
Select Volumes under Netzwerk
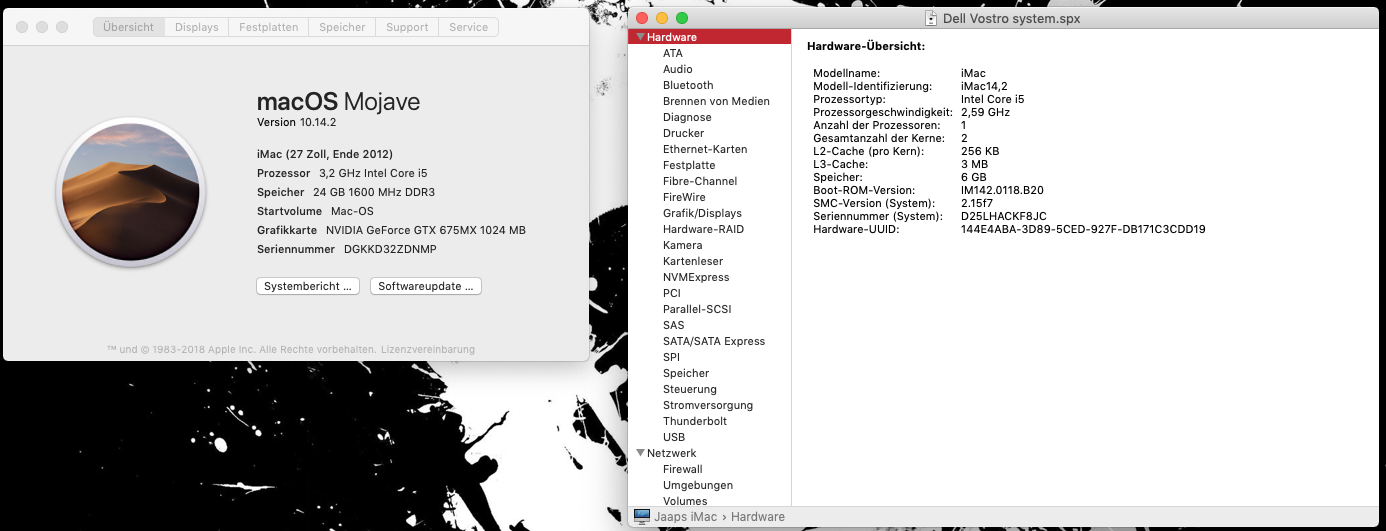(x=710, y=501)
